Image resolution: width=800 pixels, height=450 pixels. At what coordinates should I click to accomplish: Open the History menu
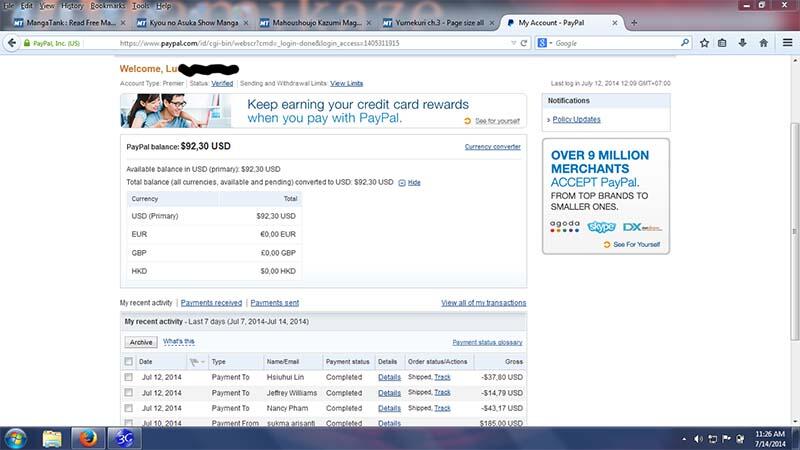point(72,6)
